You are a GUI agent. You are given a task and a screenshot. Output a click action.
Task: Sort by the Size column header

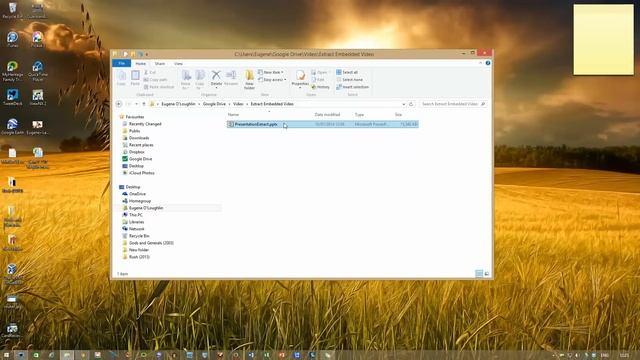coord(398,115)
